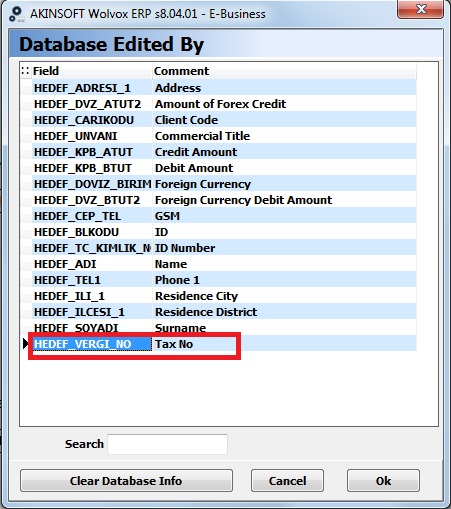The width and height of the screenshot is (451, 509).
Task: Click the AKINSOFT app icon in title bar
Action: (x=16, y=14)
